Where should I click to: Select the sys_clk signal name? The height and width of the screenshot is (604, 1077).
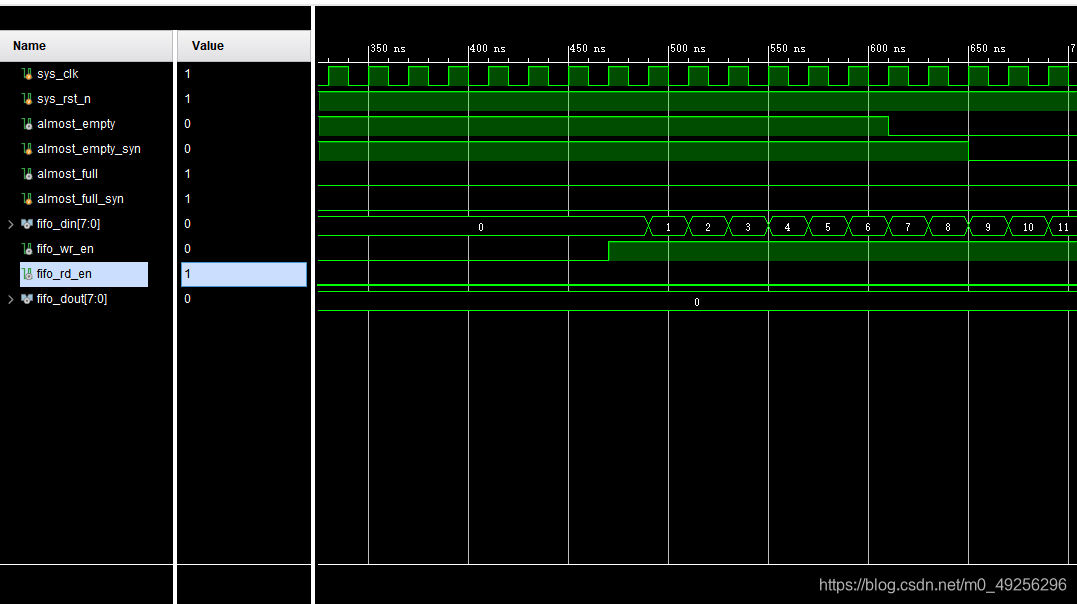[x=58, y=74]
